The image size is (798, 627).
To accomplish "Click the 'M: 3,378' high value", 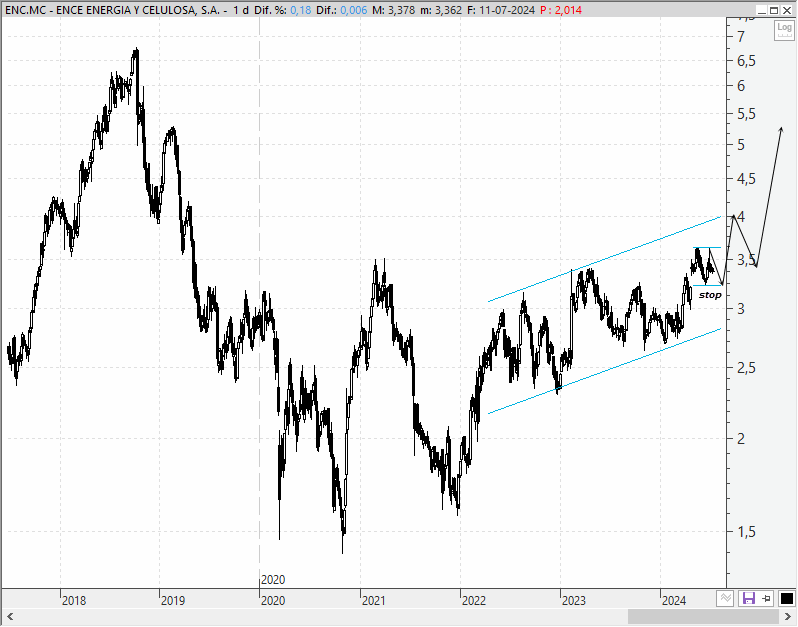I will 393,10.
